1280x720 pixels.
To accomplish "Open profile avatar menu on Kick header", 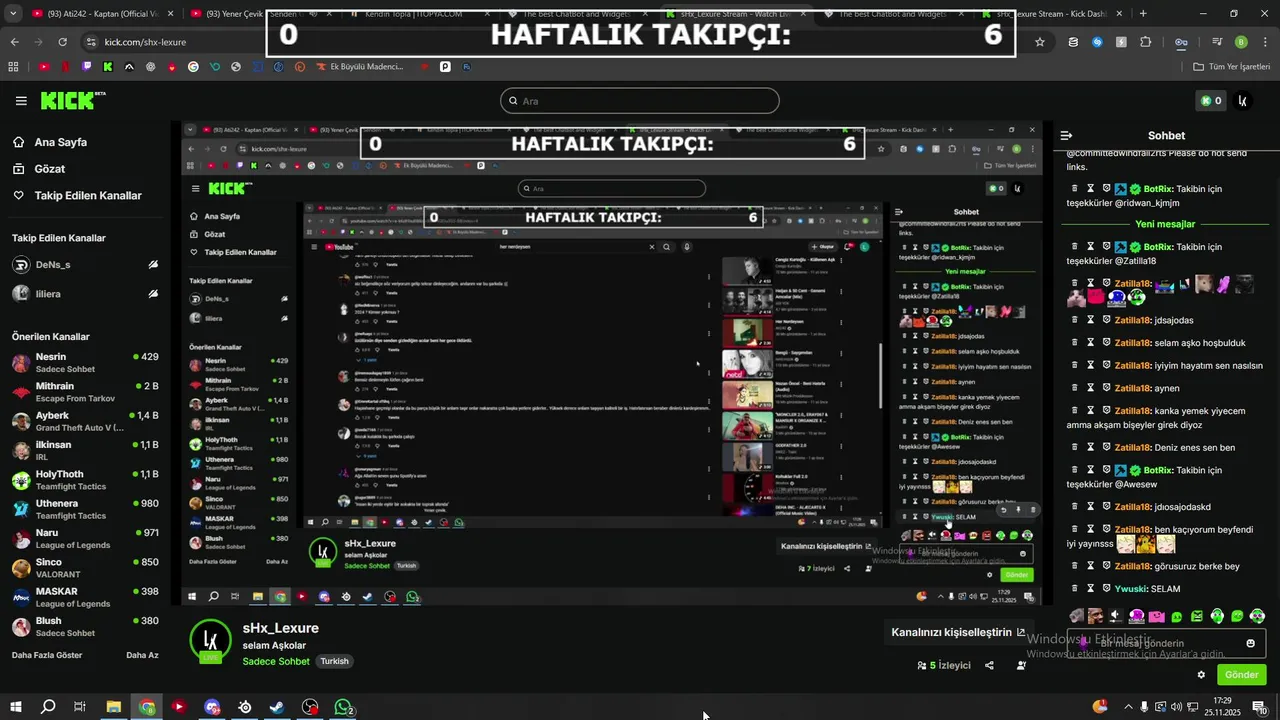I will (x=1243, y=101).
